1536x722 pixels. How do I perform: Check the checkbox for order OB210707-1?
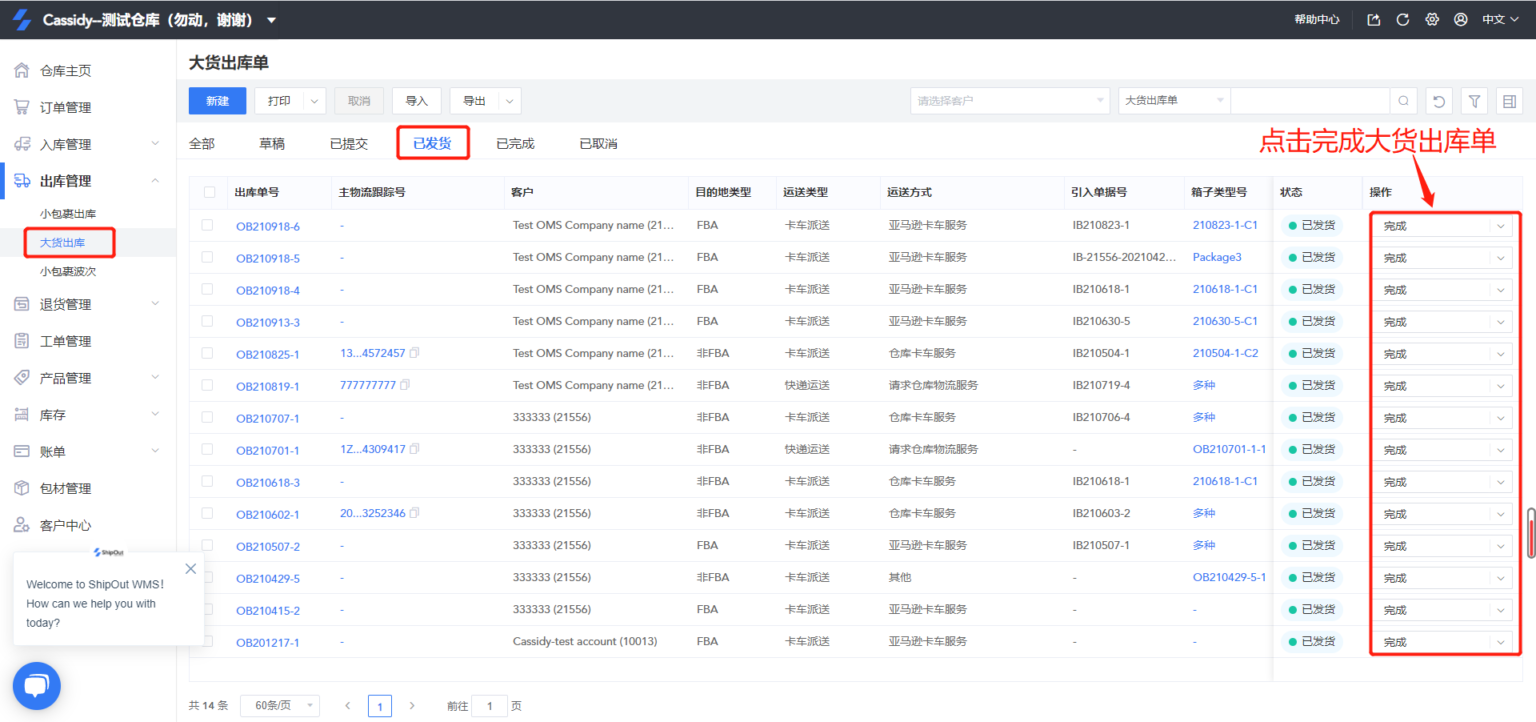(x=209, y=417)
